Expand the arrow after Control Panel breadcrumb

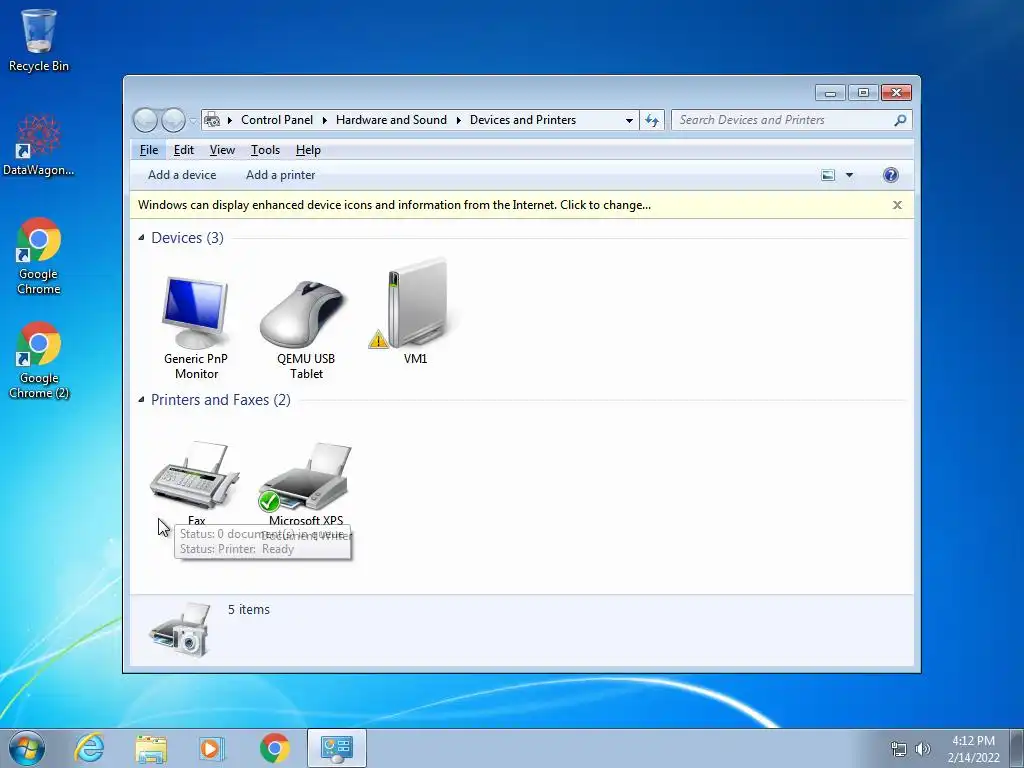(x=325, y=120)
